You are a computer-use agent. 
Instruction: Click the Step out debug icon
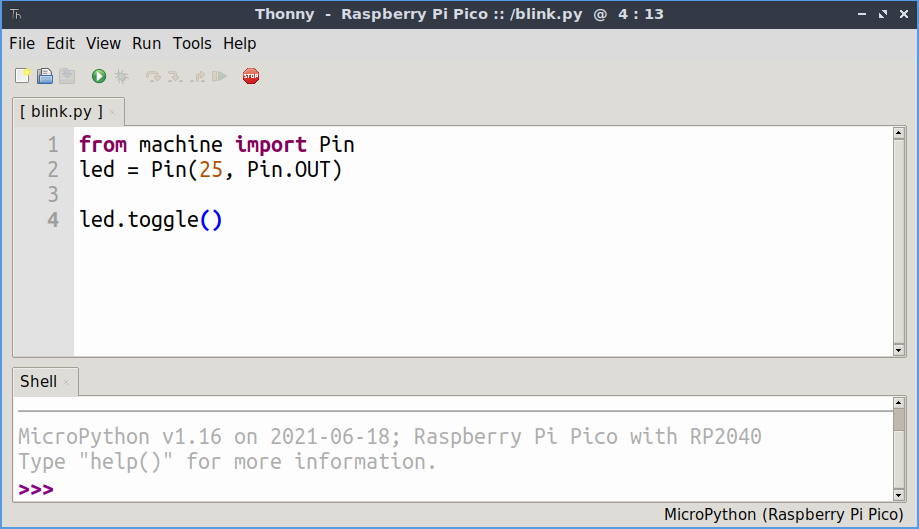(198, 76)
